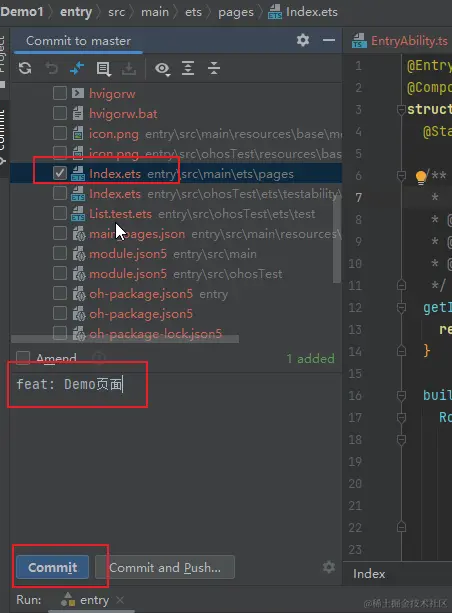Fold the comment block at line 6
452x613 pixels.
tap(401, 176)
